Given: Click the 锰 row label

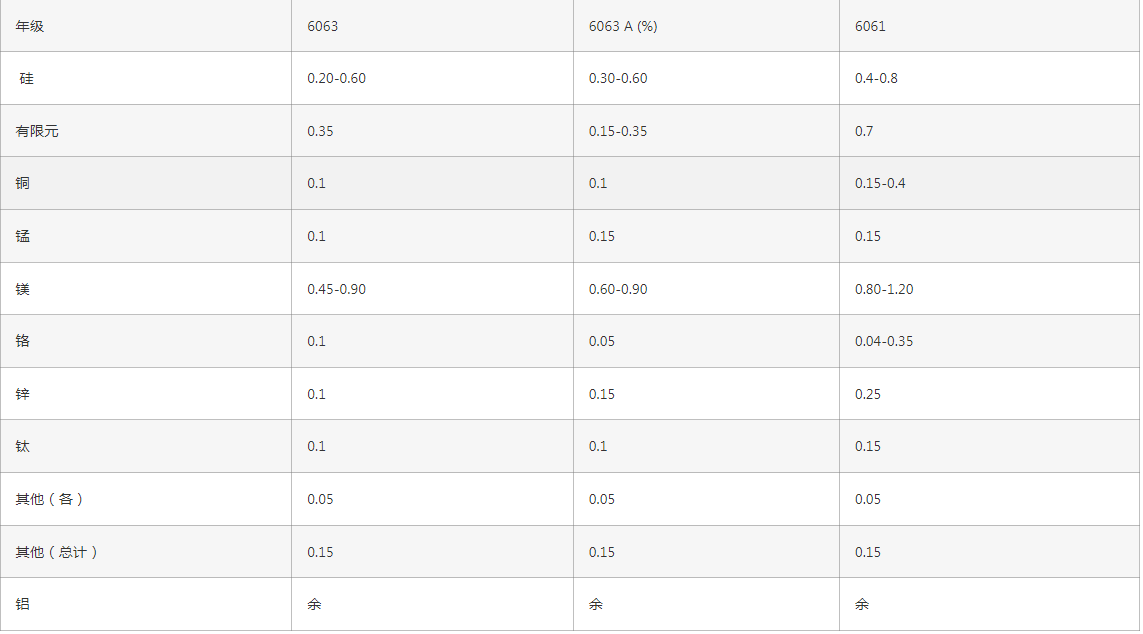Looking at the screenshot, I should (x=23, y=236).
